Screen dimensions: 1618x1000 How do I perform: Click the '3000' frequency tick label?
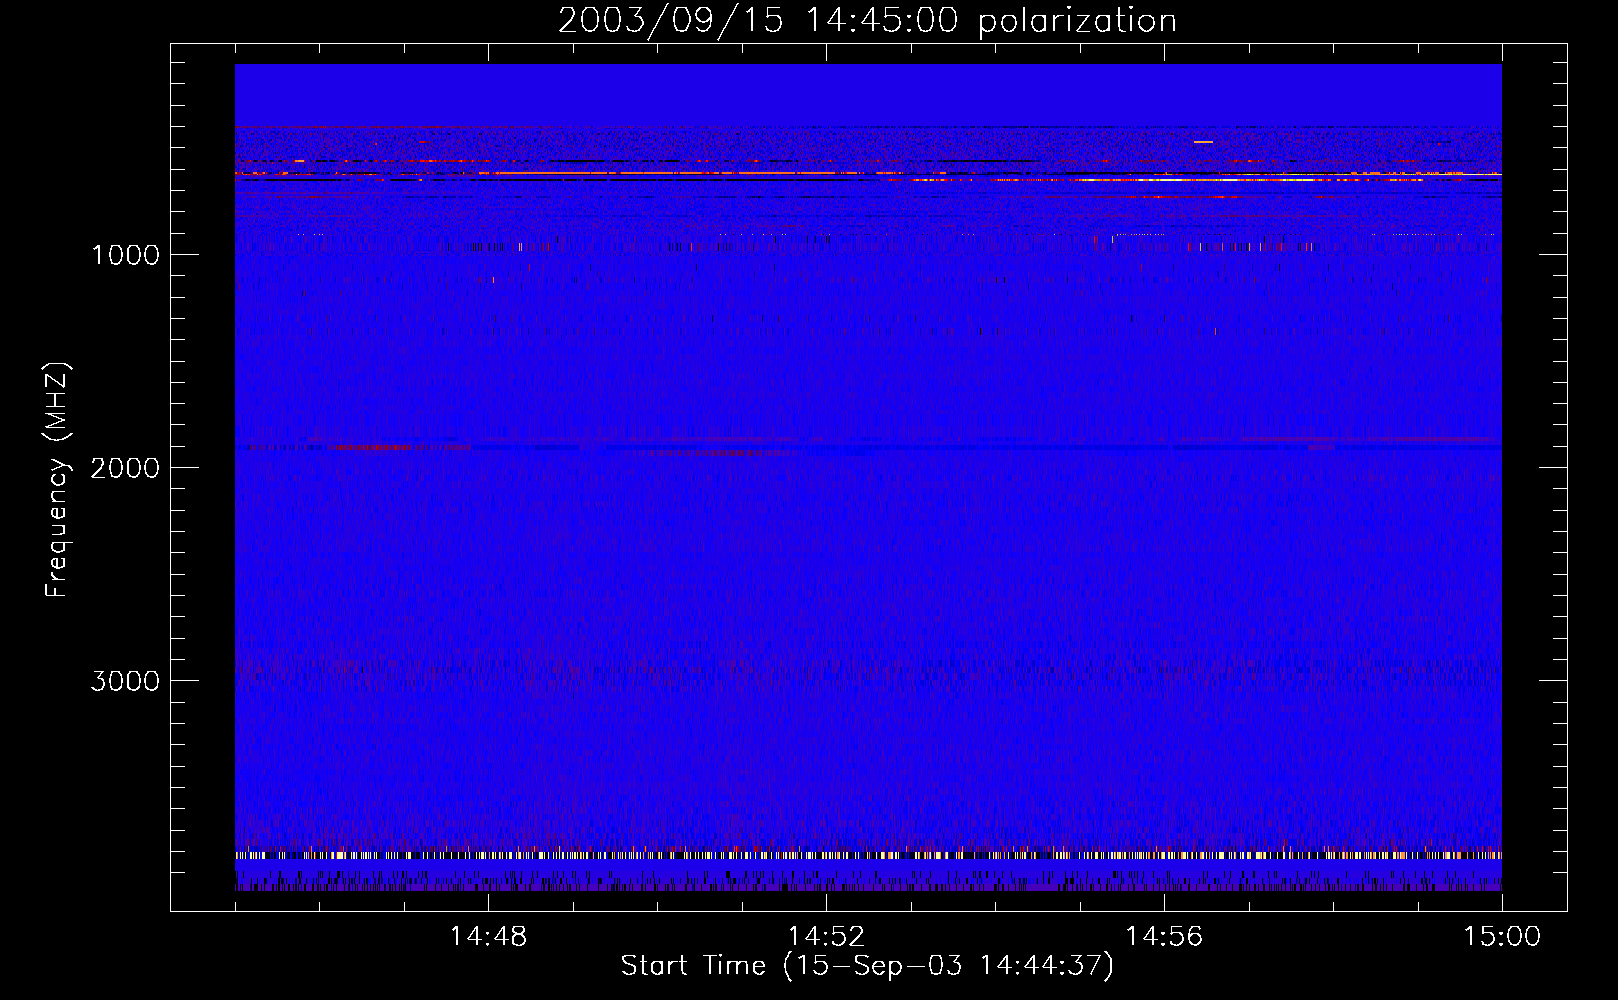[125, 681]
